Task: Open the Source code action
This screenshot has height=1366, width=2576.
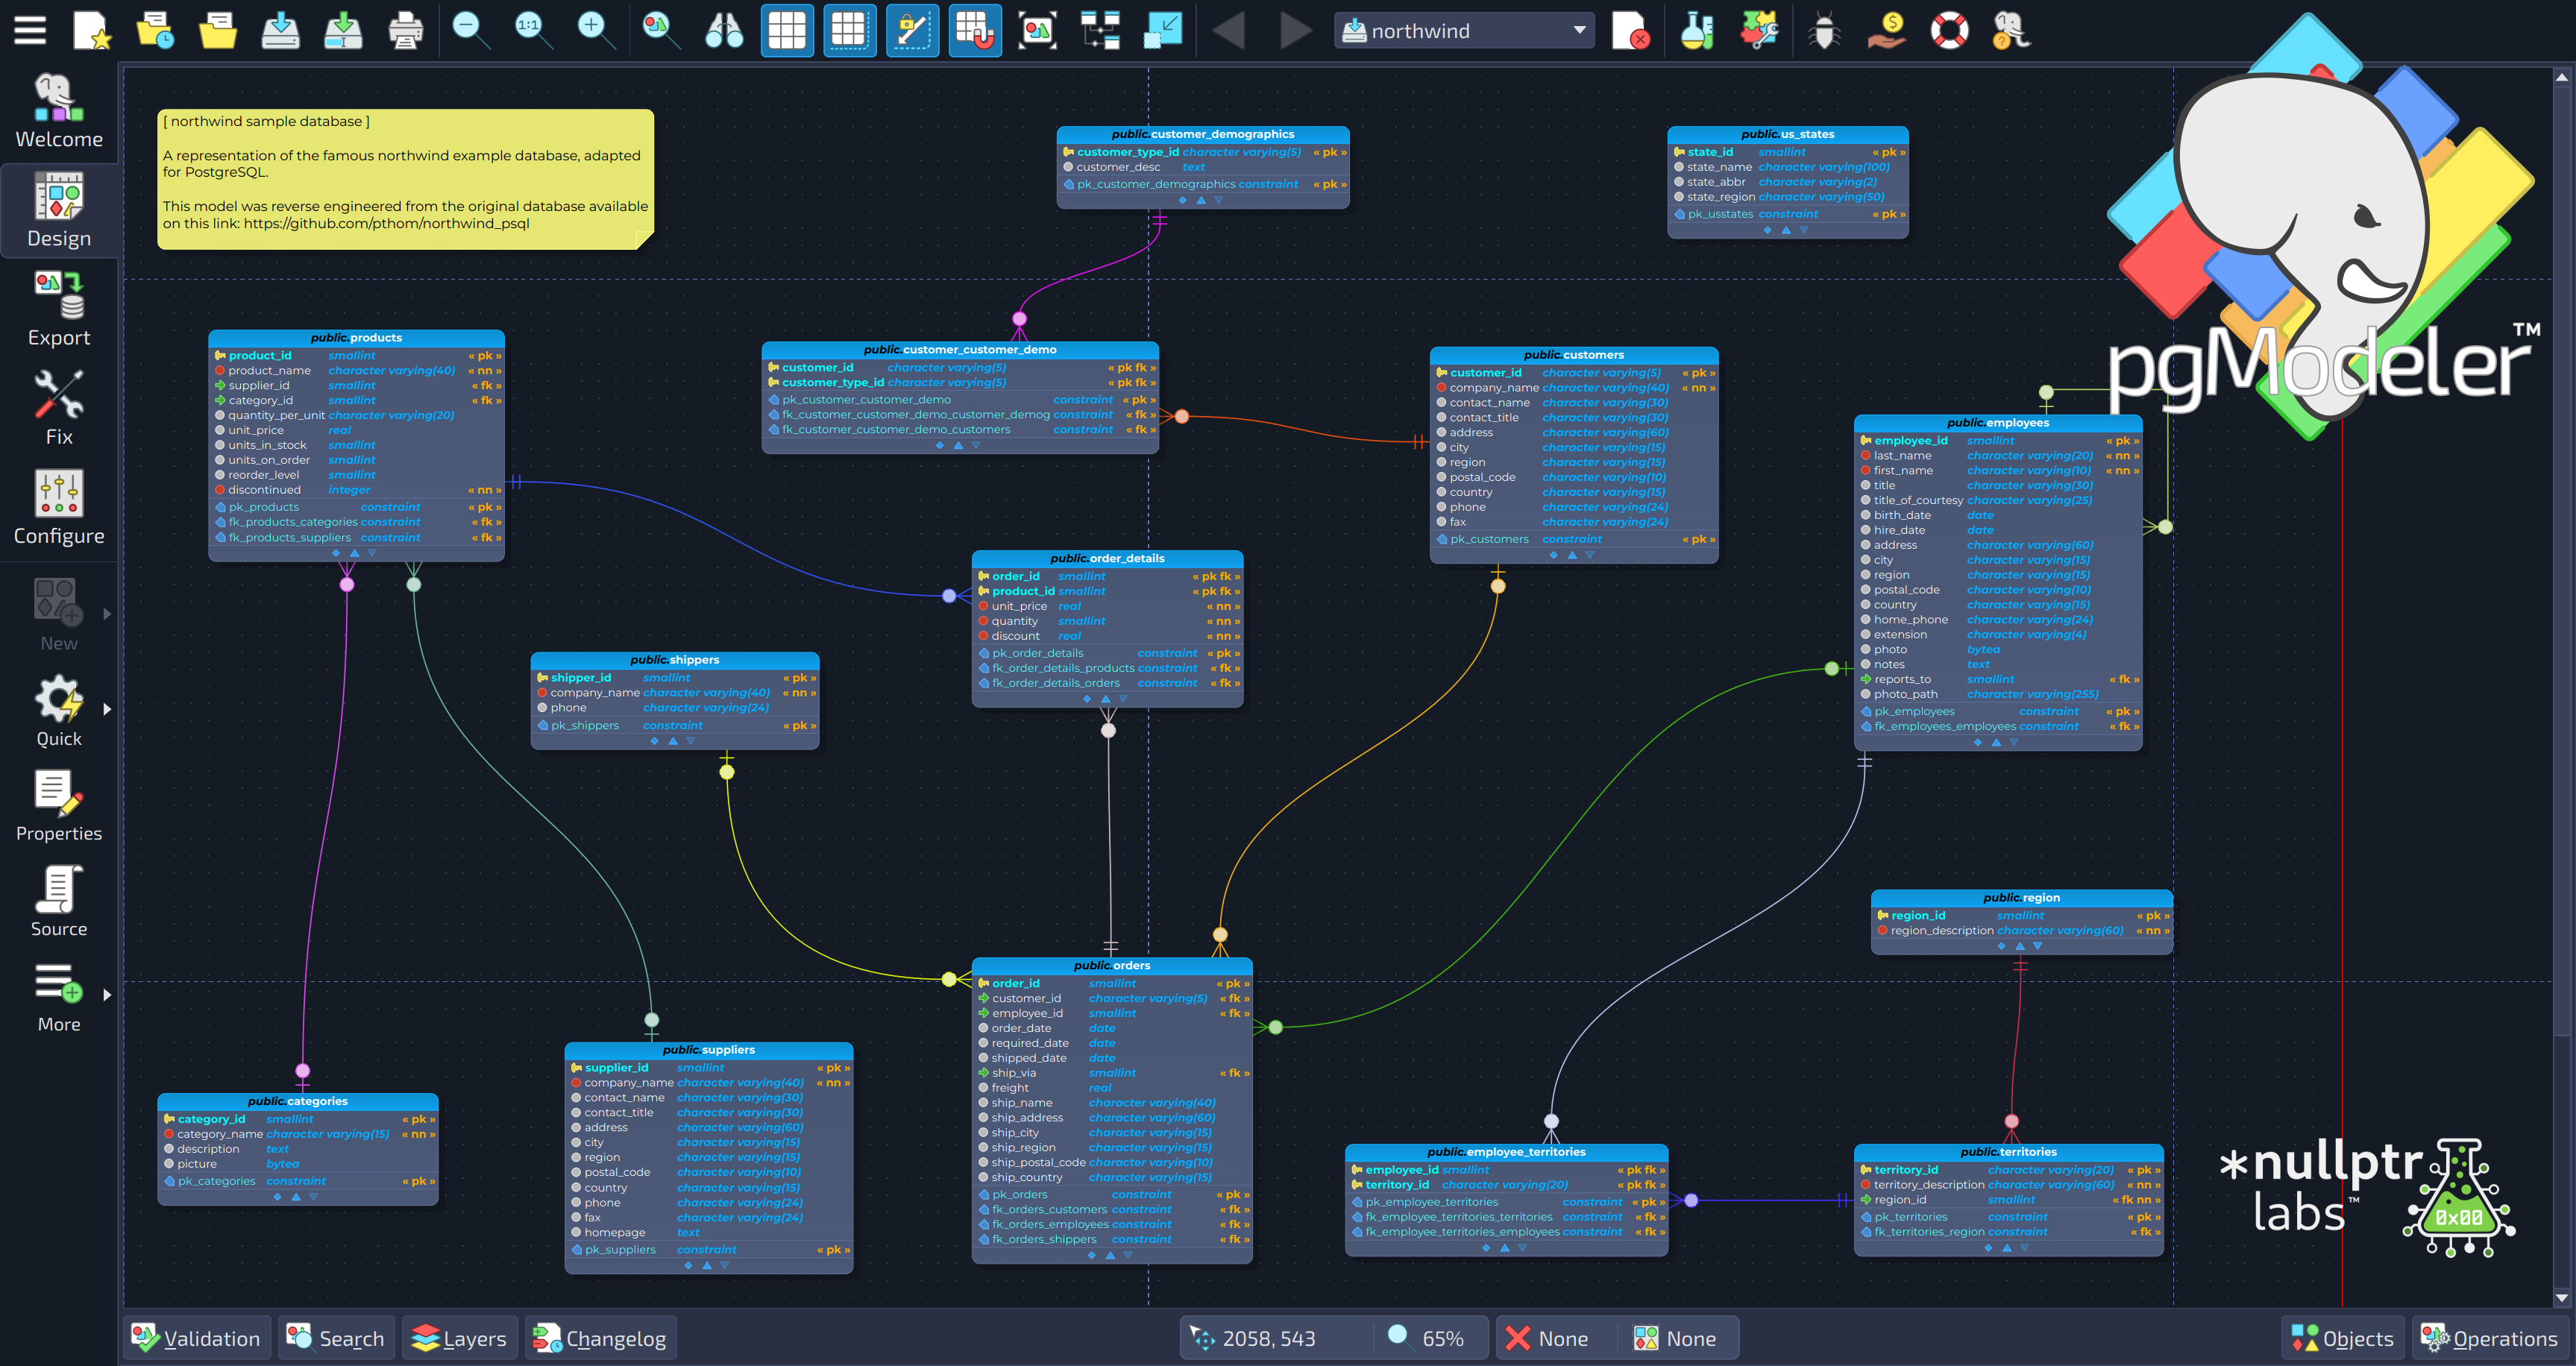Action: click(x=59, y=901)
